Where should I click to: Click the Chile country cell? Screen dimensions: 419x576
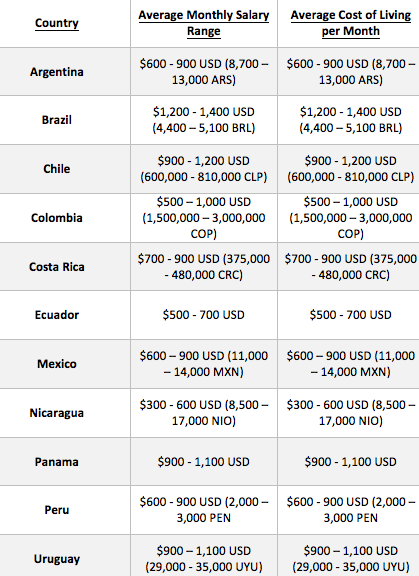[57, 169]
